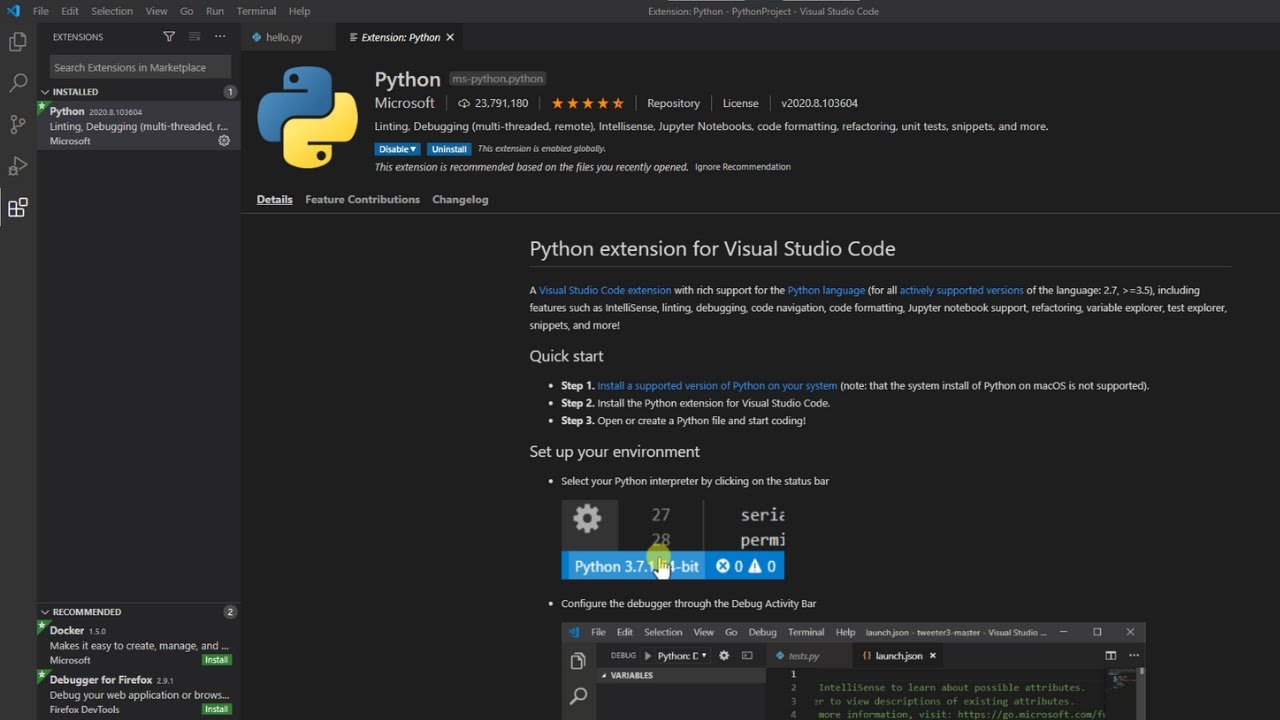Open the Python language link

[826, 290]
